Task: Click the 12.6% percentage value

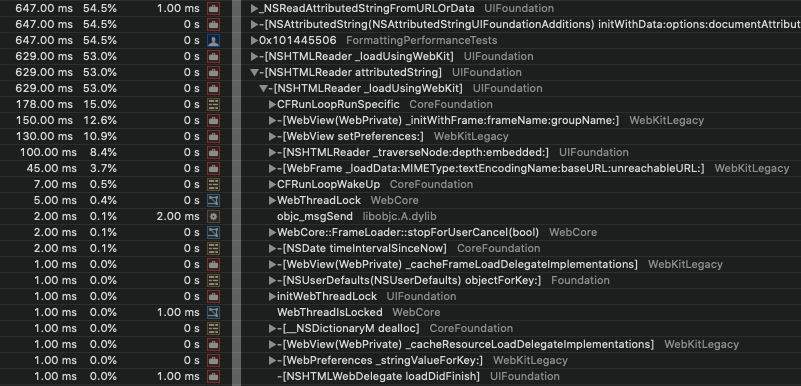Action: coord(100,120)
